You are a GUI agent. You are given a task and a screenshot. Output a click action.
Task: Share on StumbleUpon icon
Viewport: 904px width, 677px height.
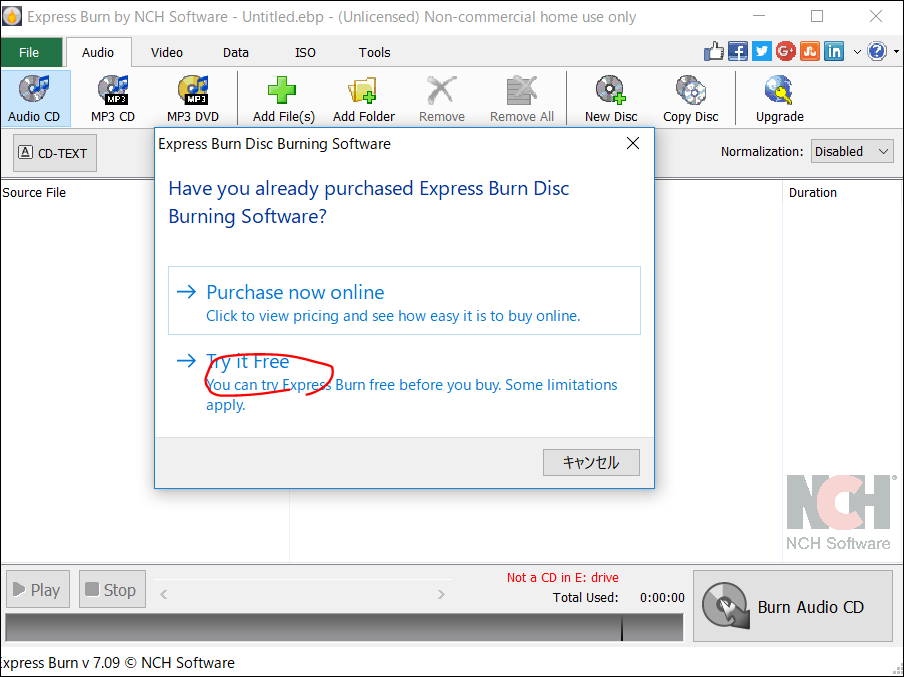coord(809,51)
